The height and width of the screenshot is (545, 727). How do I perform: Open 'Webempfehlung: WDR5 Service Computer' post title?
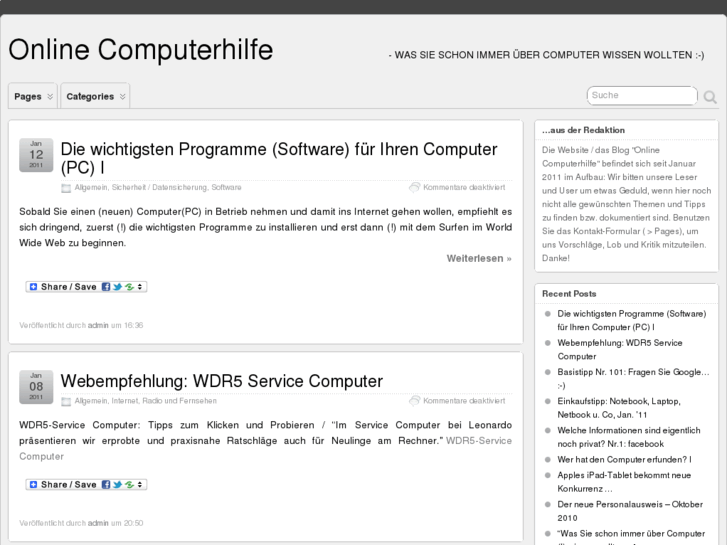coord(221,381)
